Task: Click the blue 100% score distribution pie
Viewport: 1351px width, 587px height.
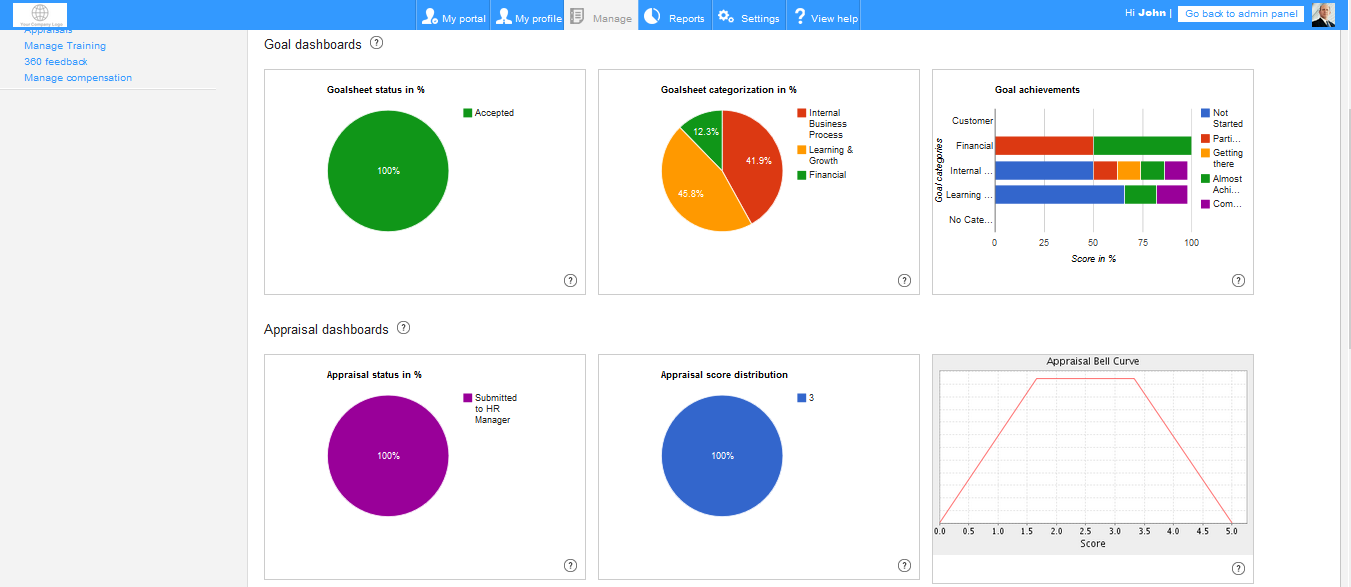Action: click(722, 455)
